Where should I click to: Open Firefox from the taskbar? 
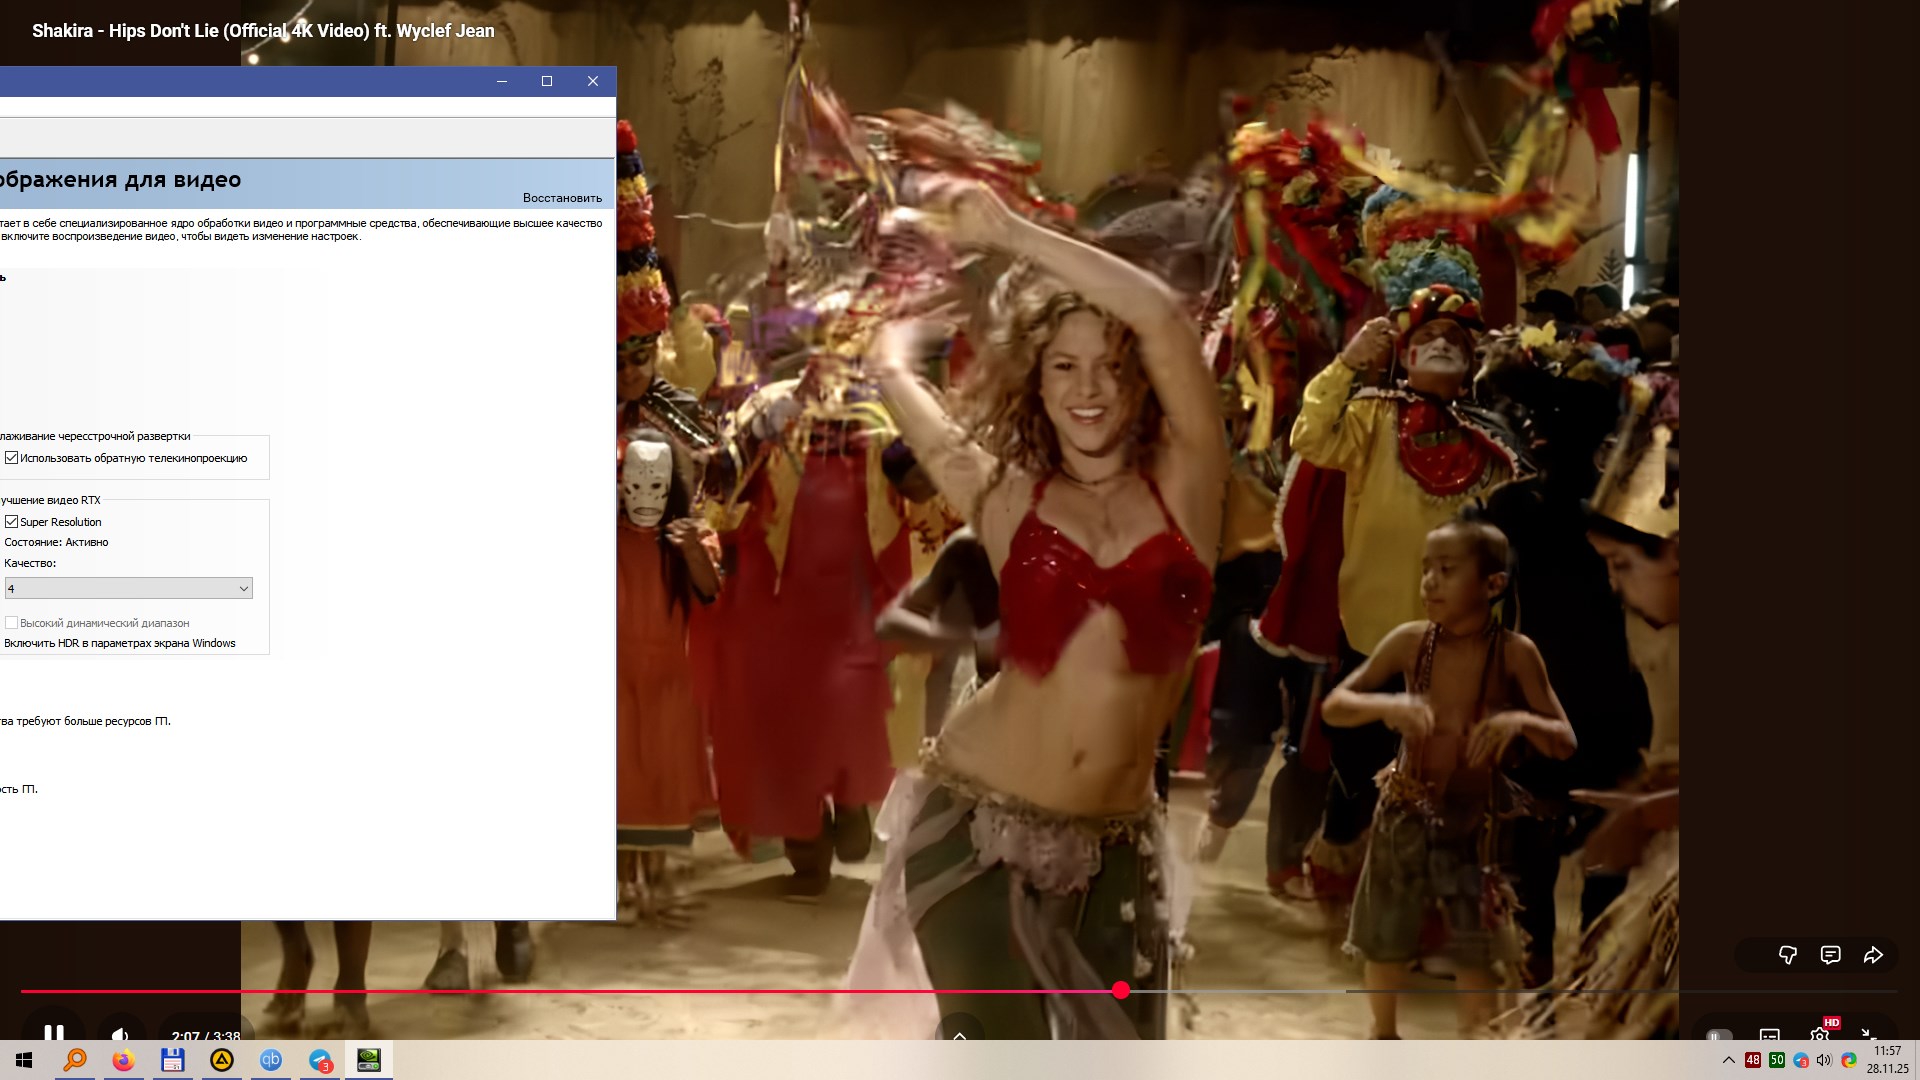coord(123,1060)
